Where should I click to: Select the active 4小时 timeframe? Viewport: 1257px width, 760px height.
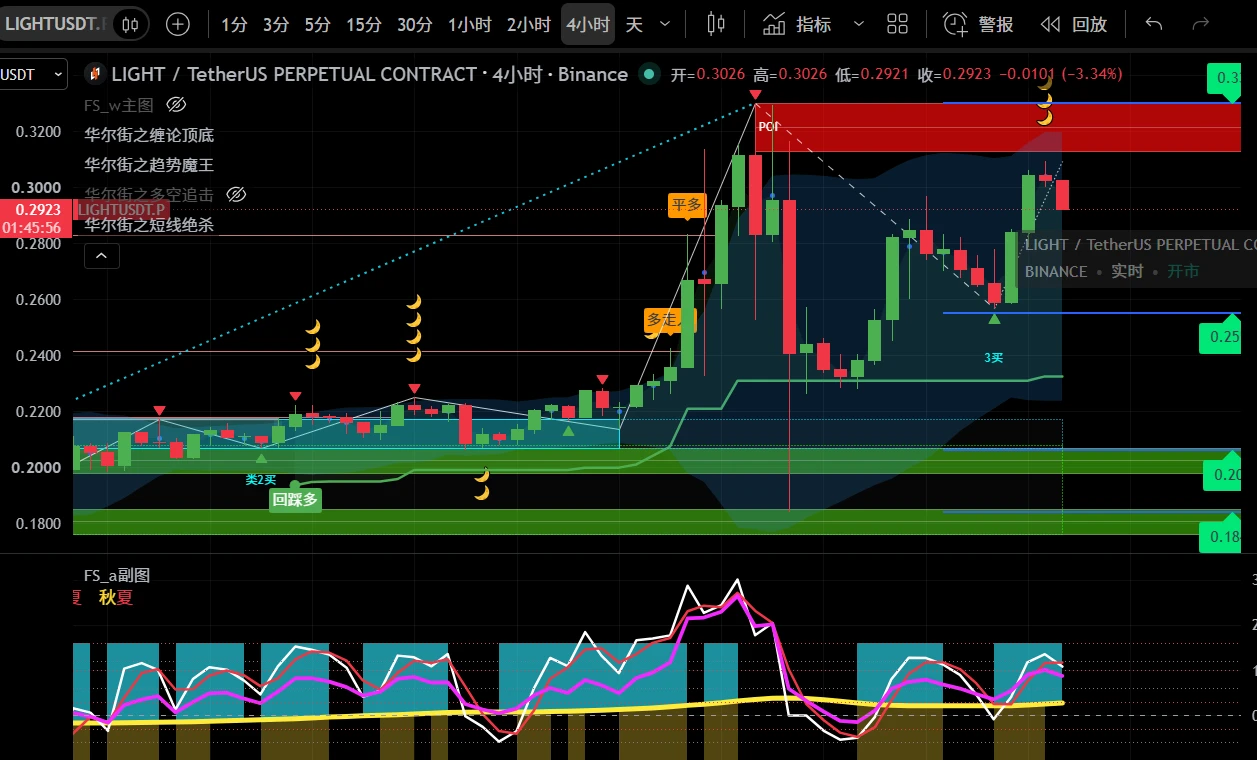588,24
